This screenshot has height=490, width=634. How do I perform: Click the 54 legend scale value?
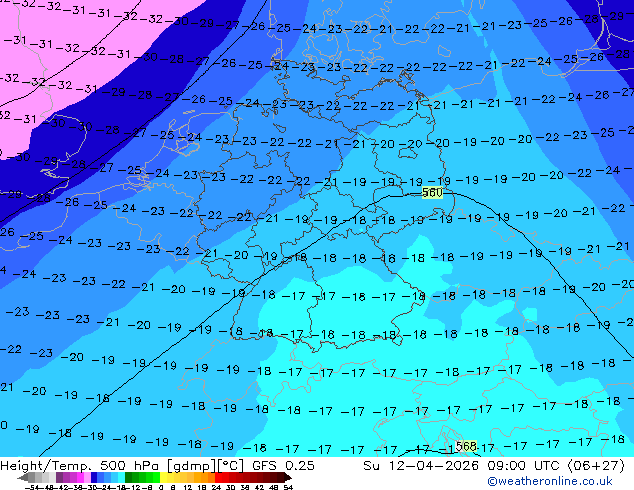click(288, 487)
